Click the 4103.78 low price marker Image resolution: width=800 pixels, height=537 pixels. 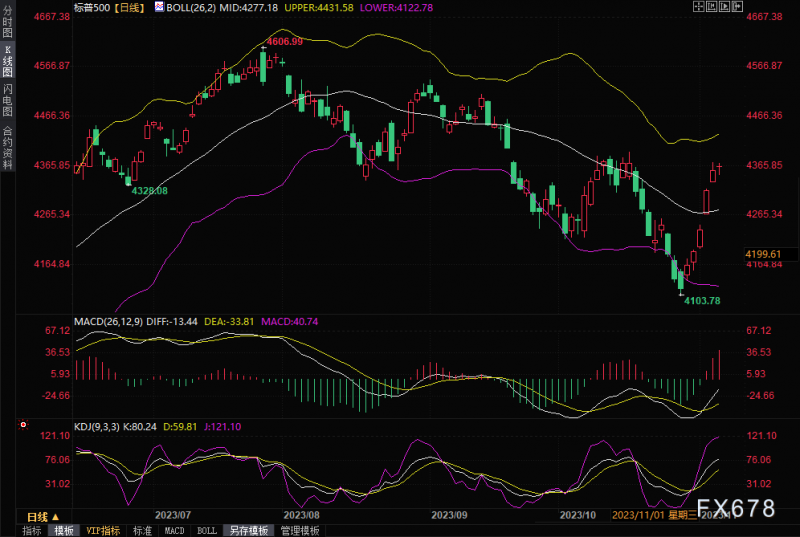coord(701,300)
